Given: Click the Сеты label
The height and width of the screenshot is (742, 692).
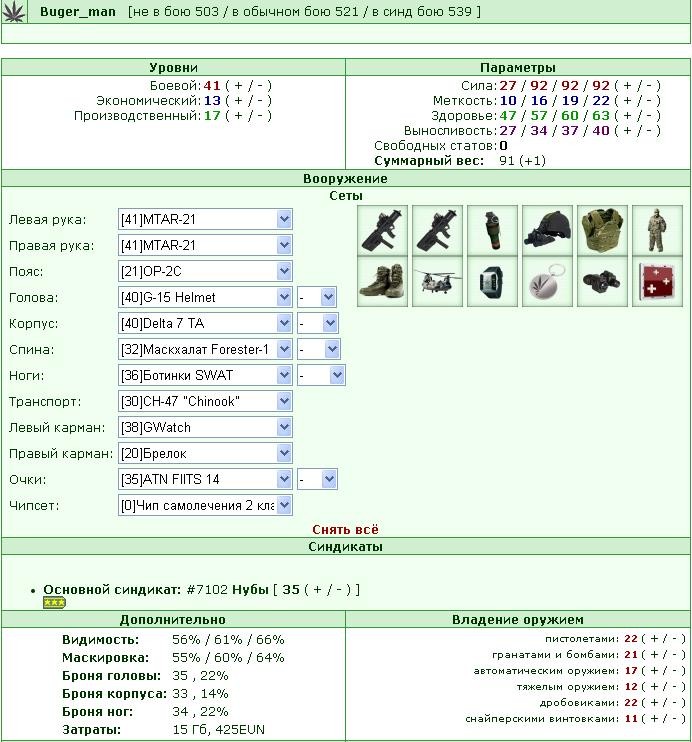Looking at the screenshot, I should pyautogui.click(x=346, y=196).
